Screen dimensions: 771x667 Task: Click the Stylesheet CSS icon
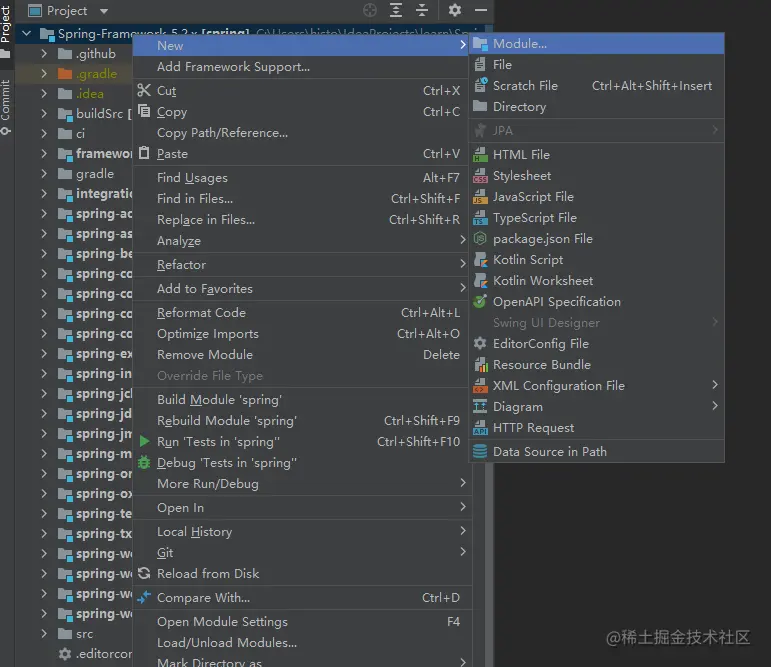tap(480, 176)
